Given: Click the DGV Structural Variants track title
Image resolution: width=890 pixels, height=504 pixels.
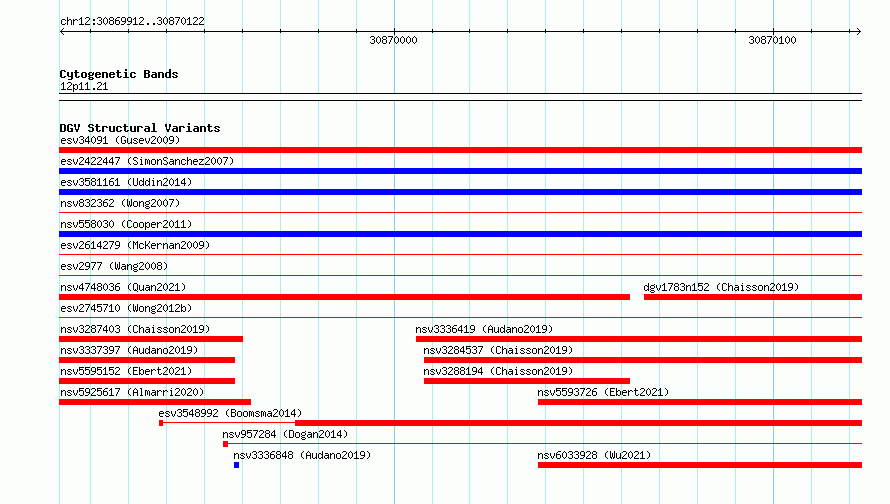Looking at the screenshot, I should coord(140,128).
